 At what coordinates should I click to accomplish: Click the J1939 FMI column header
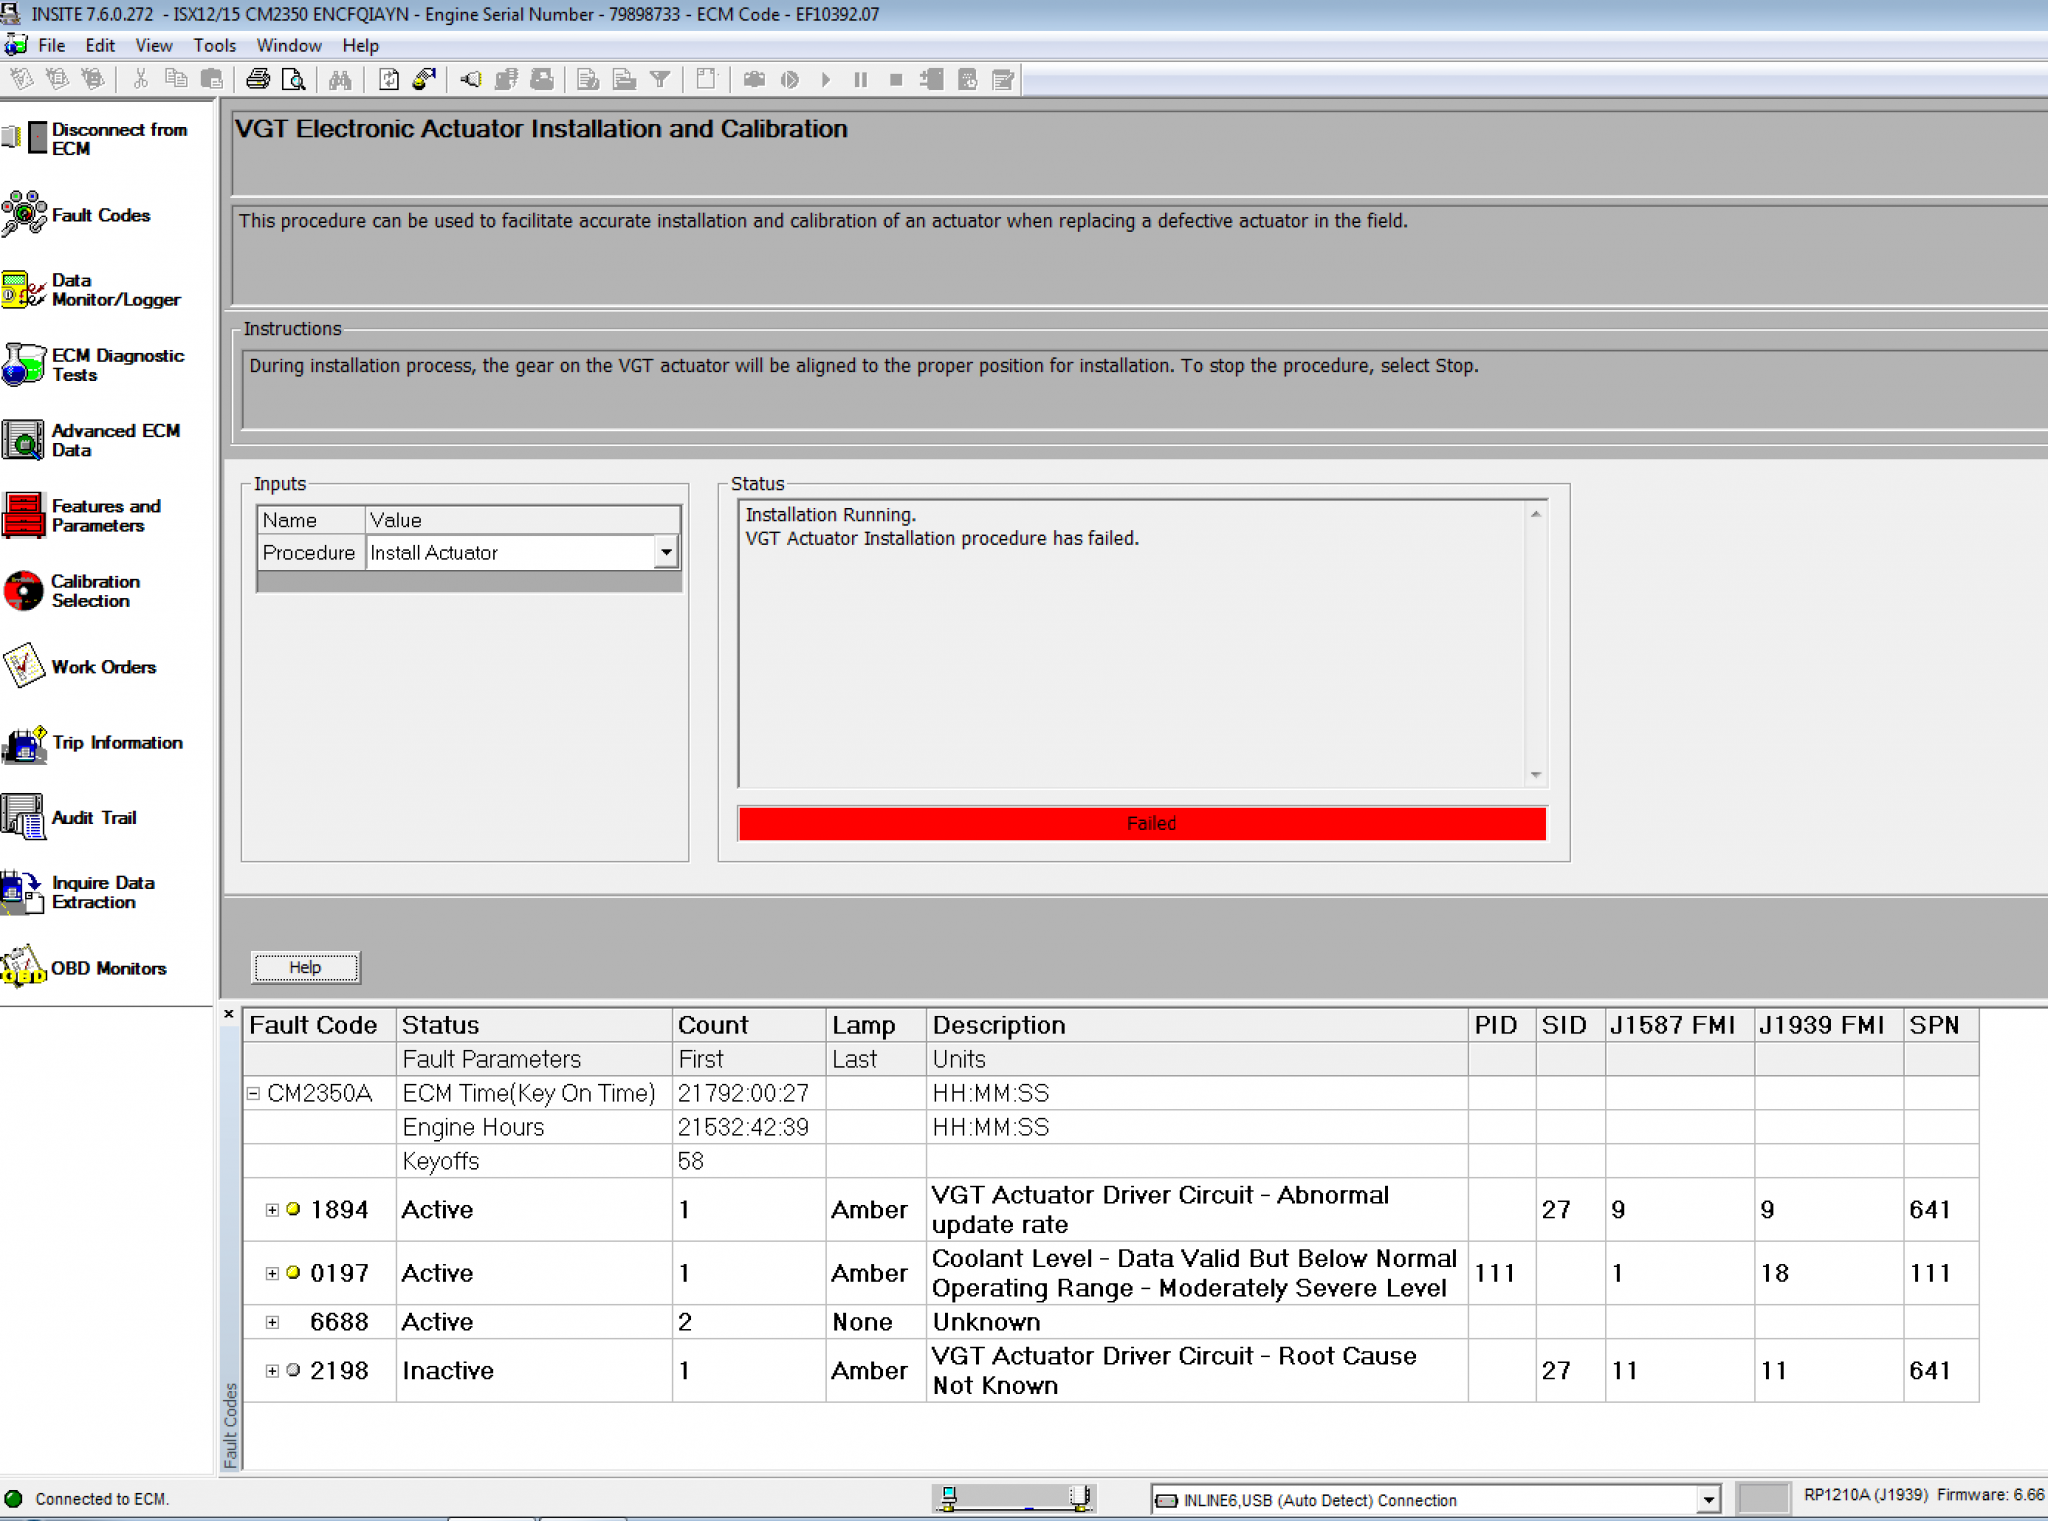[x=1829, y=1025]
